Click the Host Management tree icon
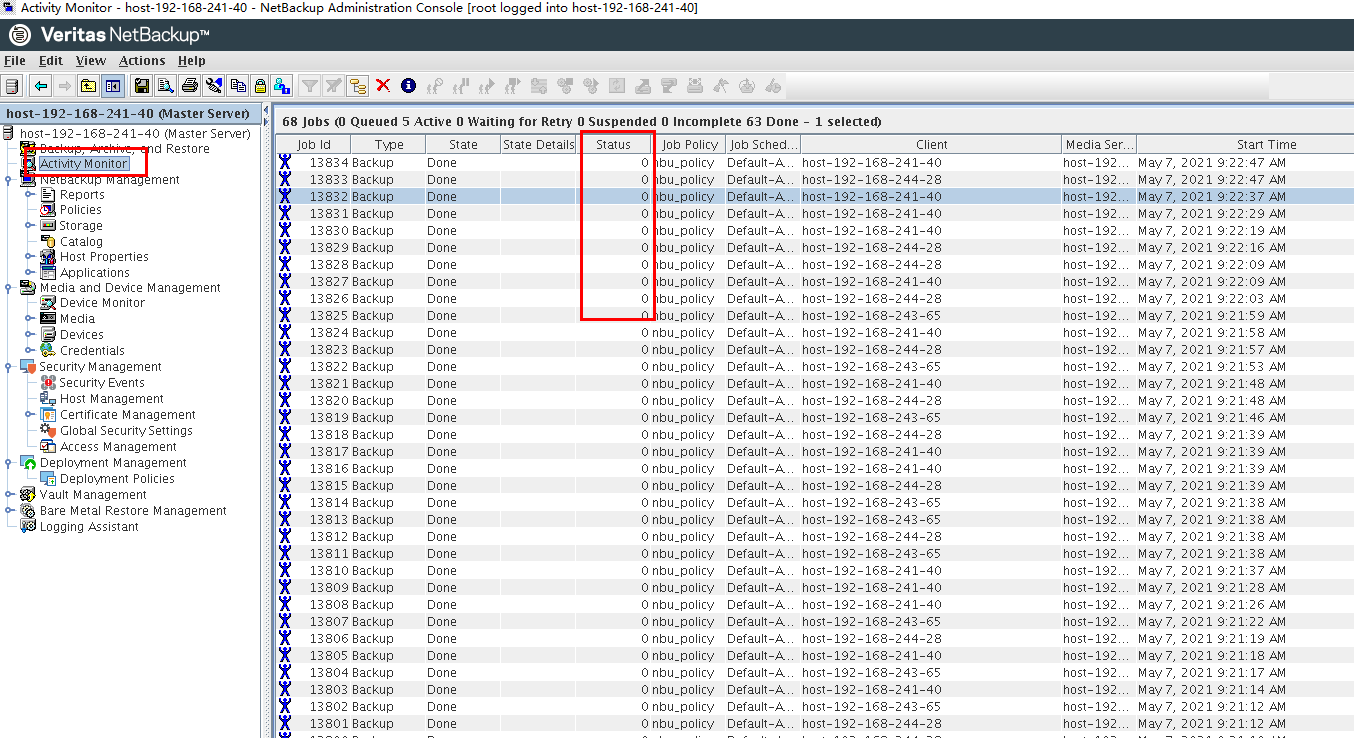The image size is (1354, 738). point(48,399)
